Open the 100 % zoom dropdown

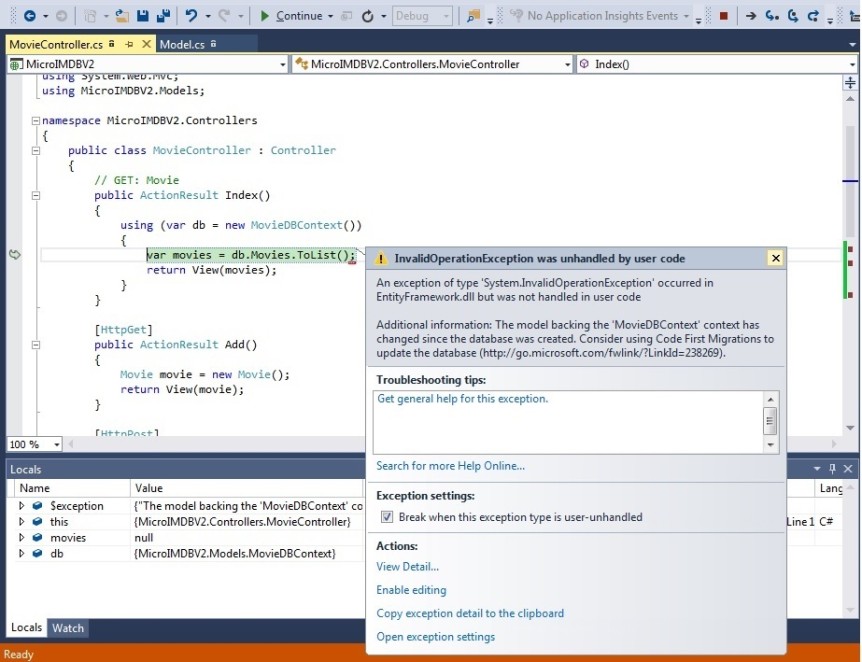[x=56, y=444]
